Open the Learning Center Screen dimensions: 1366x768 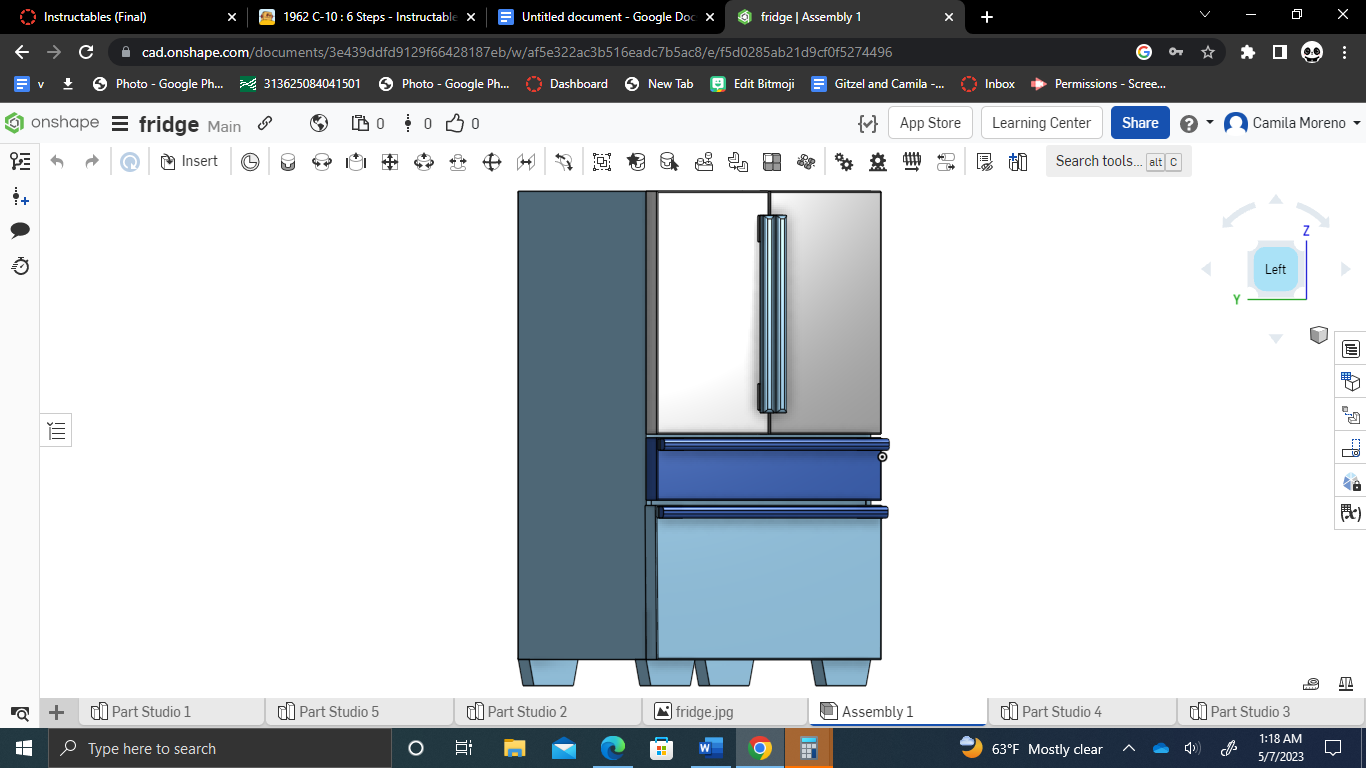pos(1041,122)
